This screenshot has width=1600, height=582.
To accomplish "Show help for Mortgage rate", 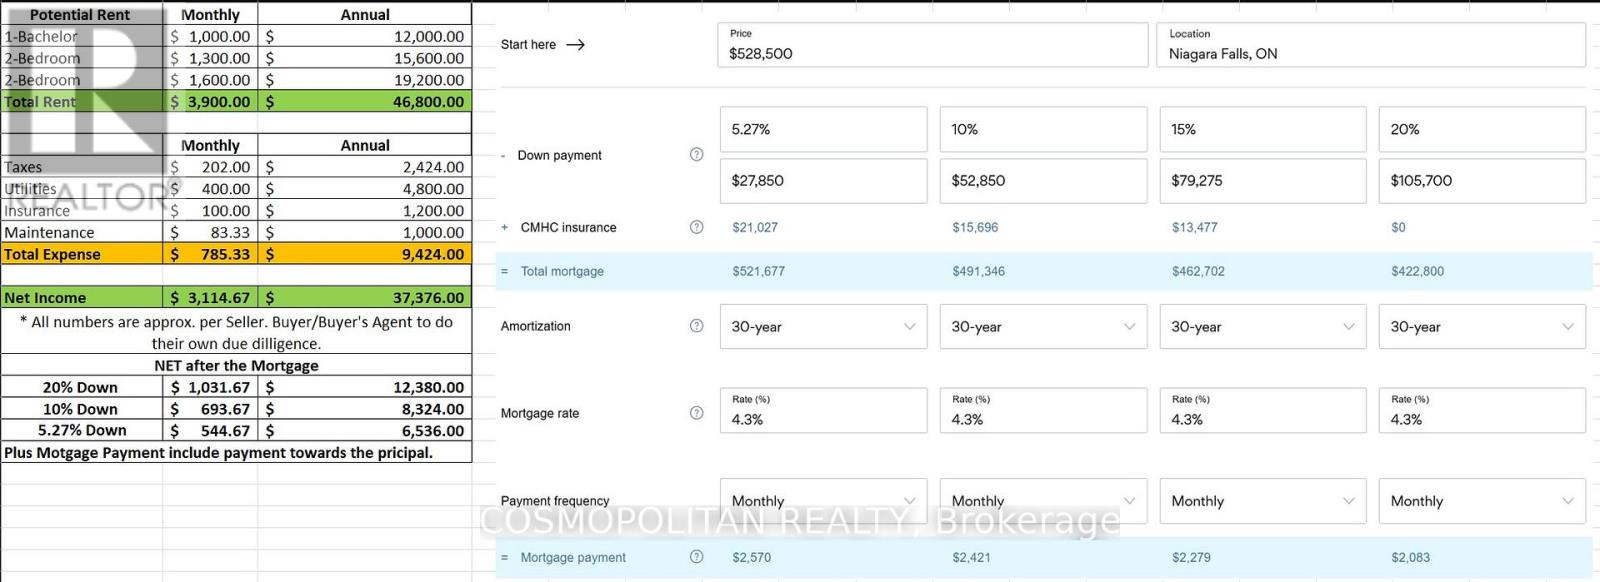I will (x=697, y=413).
